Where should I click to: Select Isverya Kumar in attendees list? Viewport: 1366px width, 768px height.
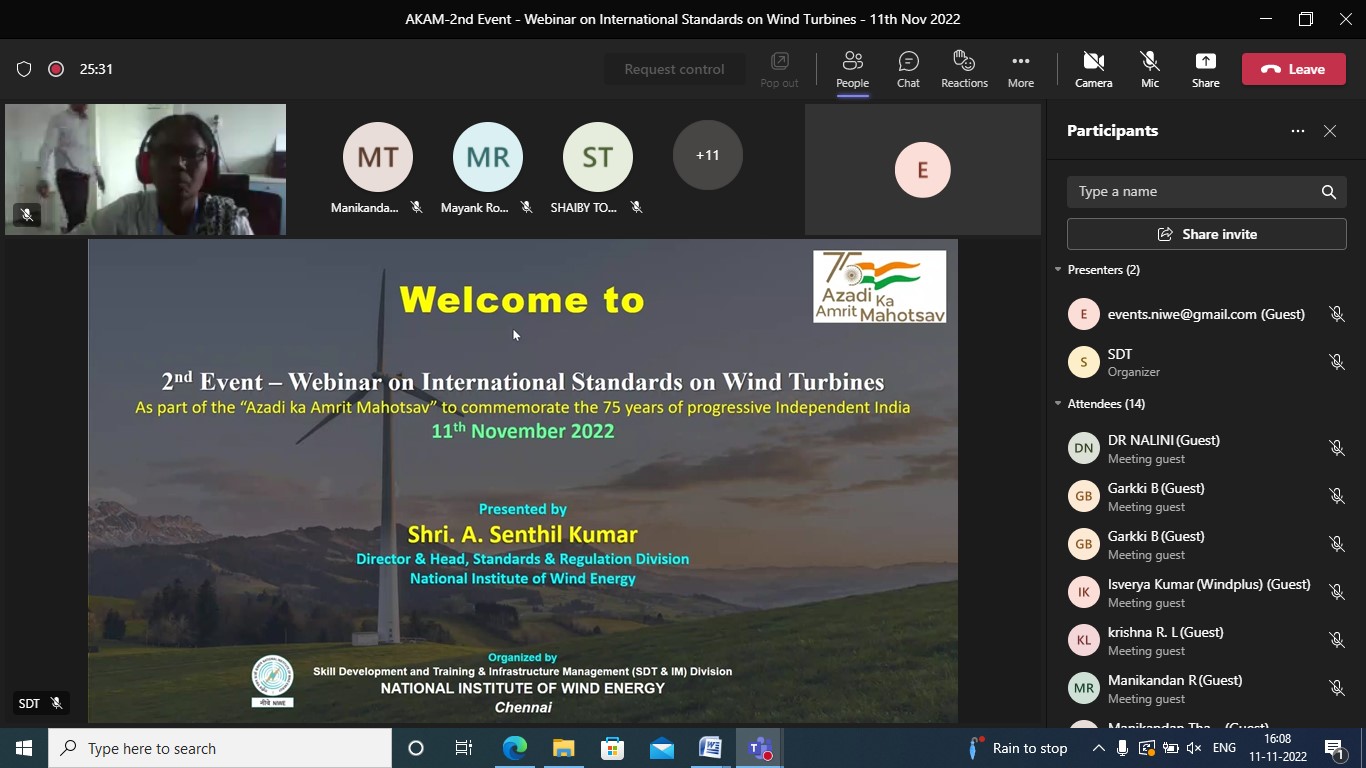pyautogui.click(x=1208, y=592)
